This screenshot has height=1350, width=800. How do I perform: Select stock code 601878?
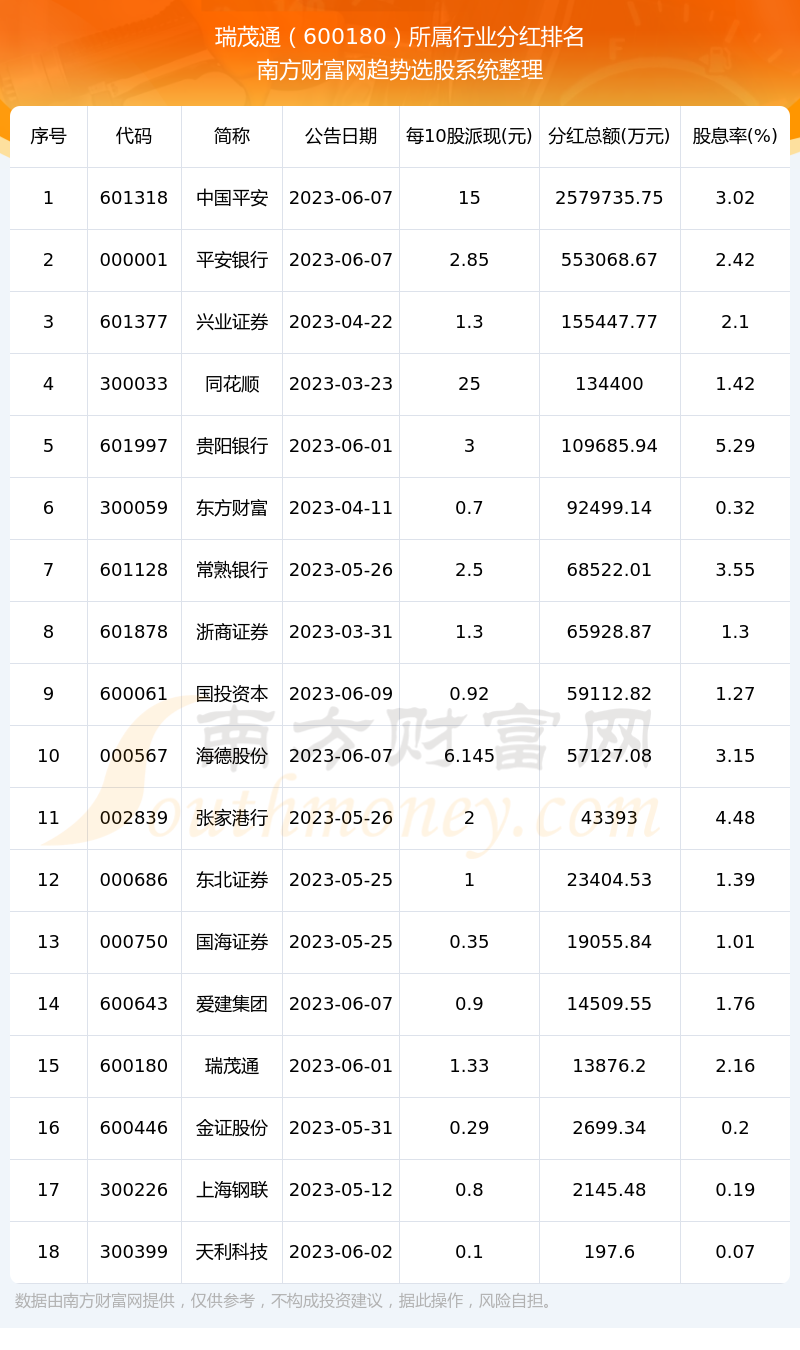pos(134,632)
